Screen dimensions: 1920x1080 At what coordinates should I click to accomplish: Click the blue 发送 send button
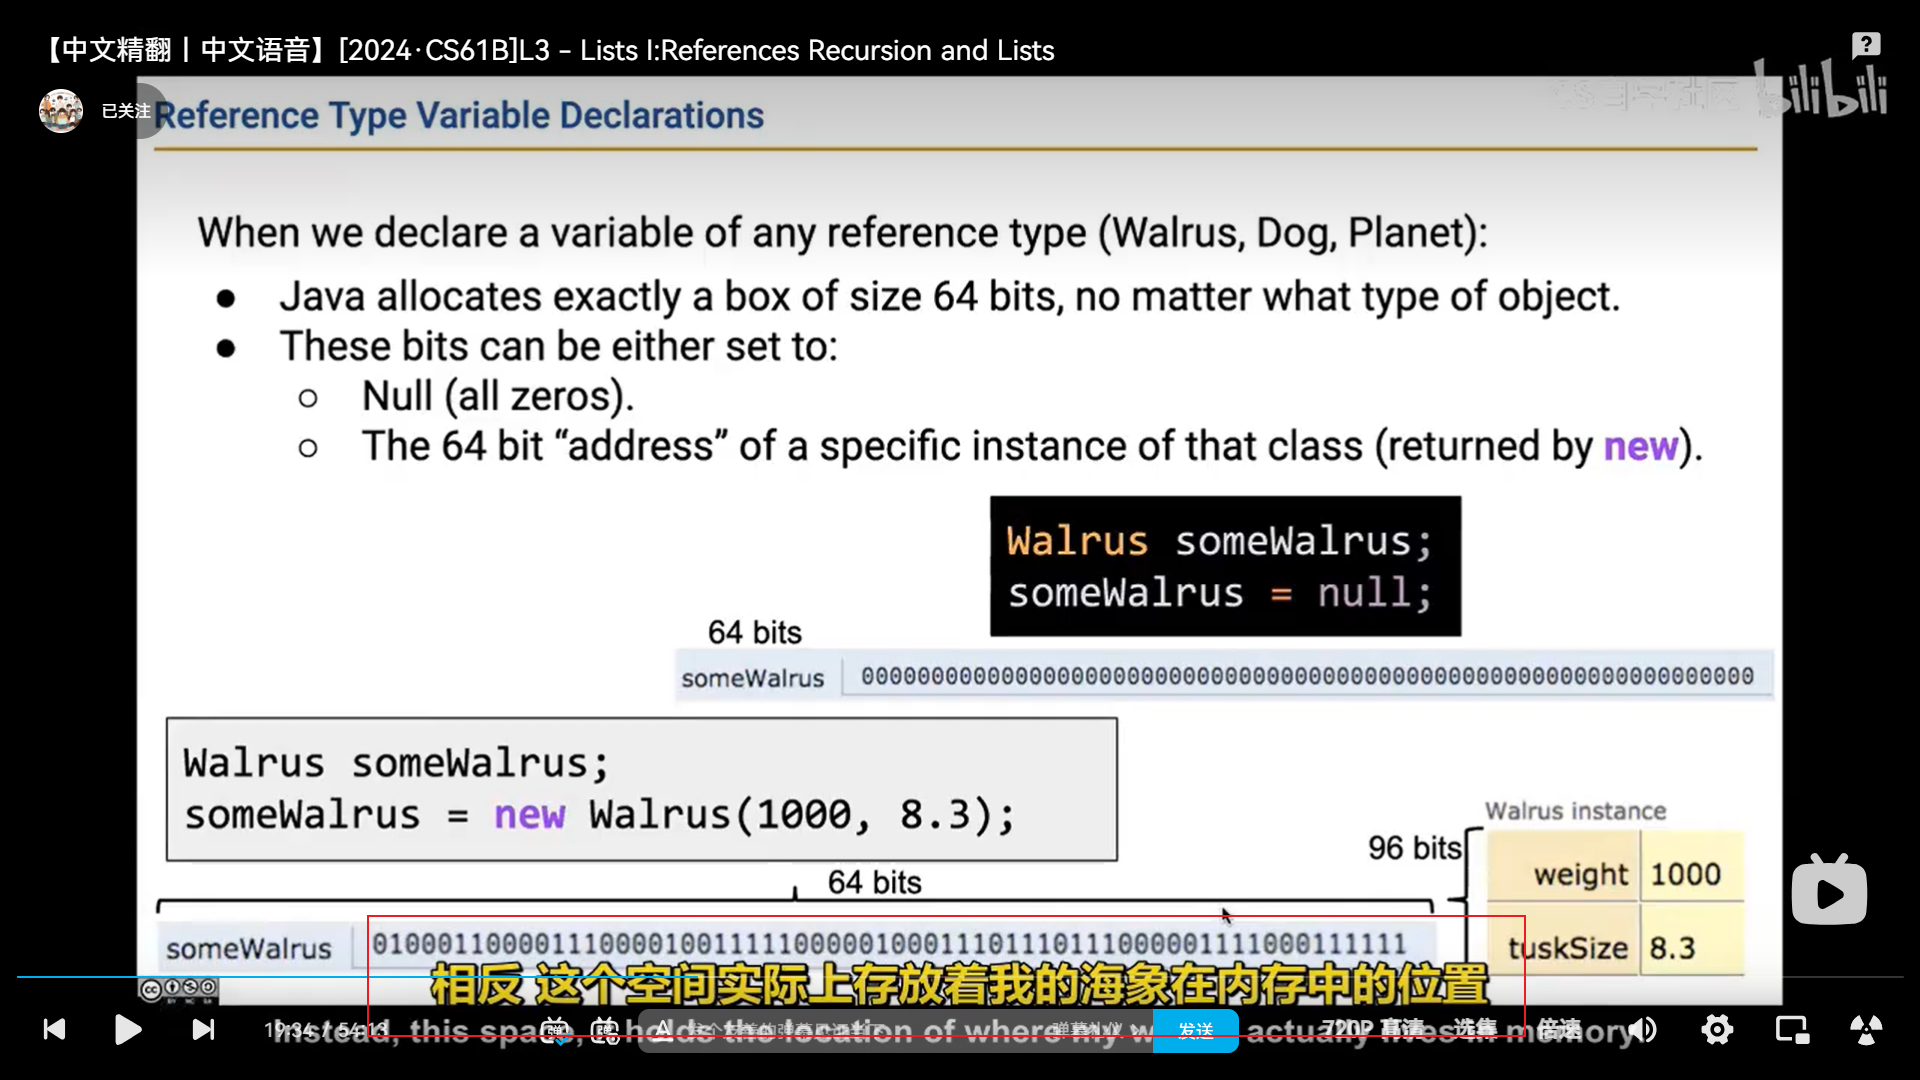(x=1195, y=1030)
